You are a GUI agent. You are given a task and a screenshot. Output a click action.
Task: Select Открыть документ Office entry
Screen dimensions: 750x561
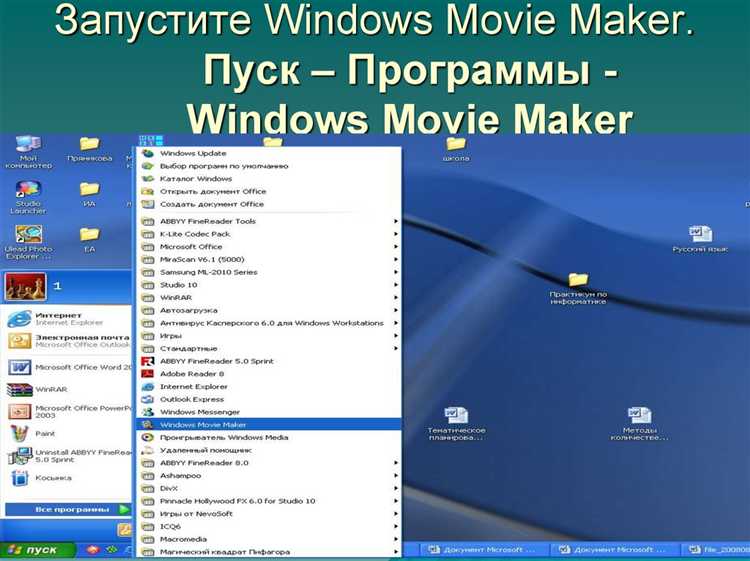point(269,191)
